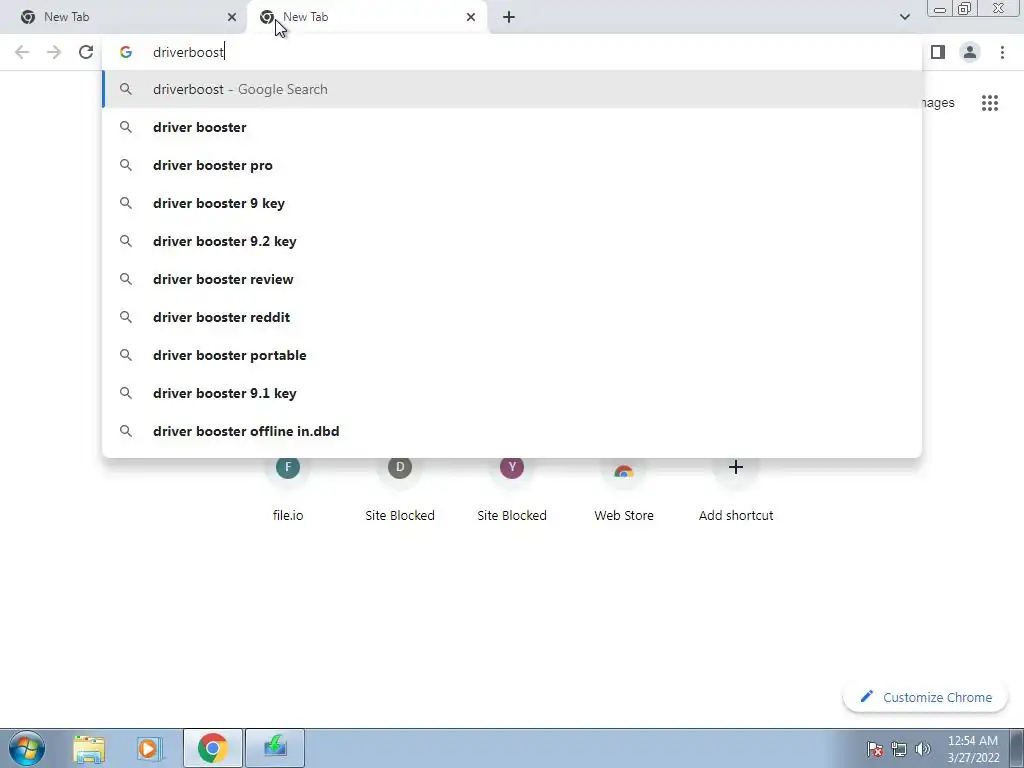Click search icon beside 'driver booster pro'
This screenshot has width=1024, height=768.
pyautogui.click(x=126, y=165)
